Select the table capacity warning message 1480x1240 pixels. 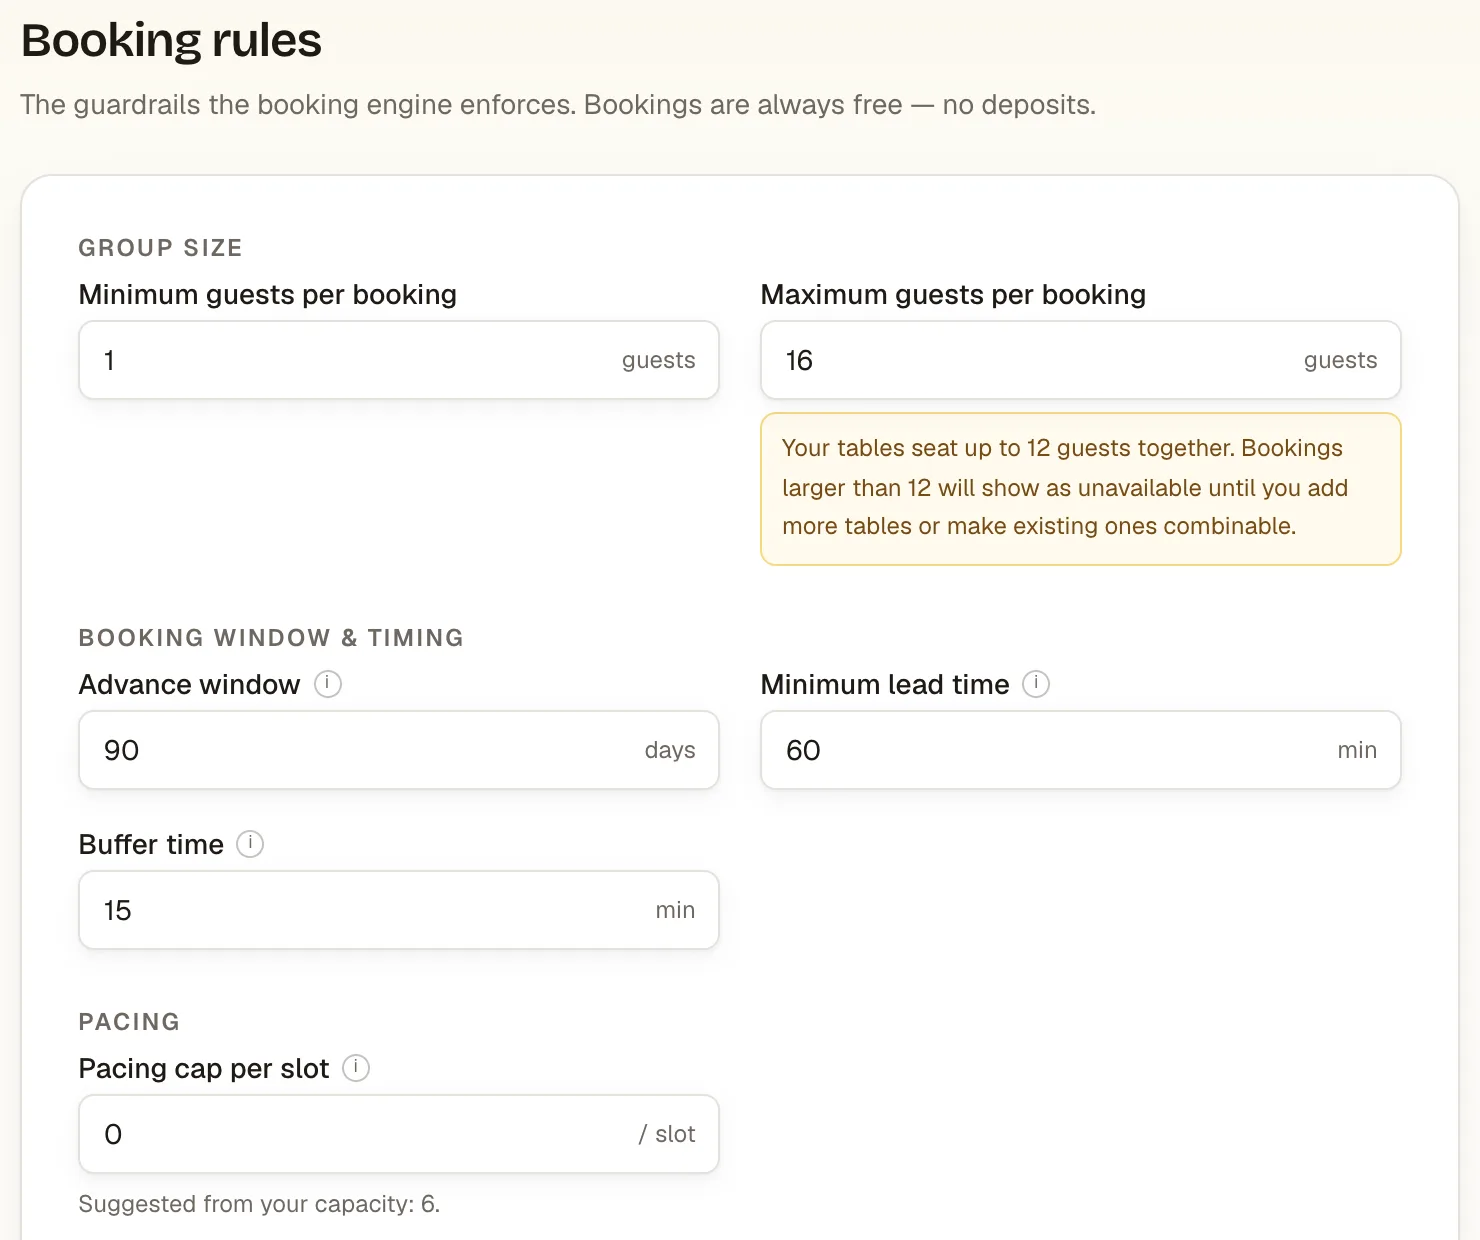click(1081, 489)
